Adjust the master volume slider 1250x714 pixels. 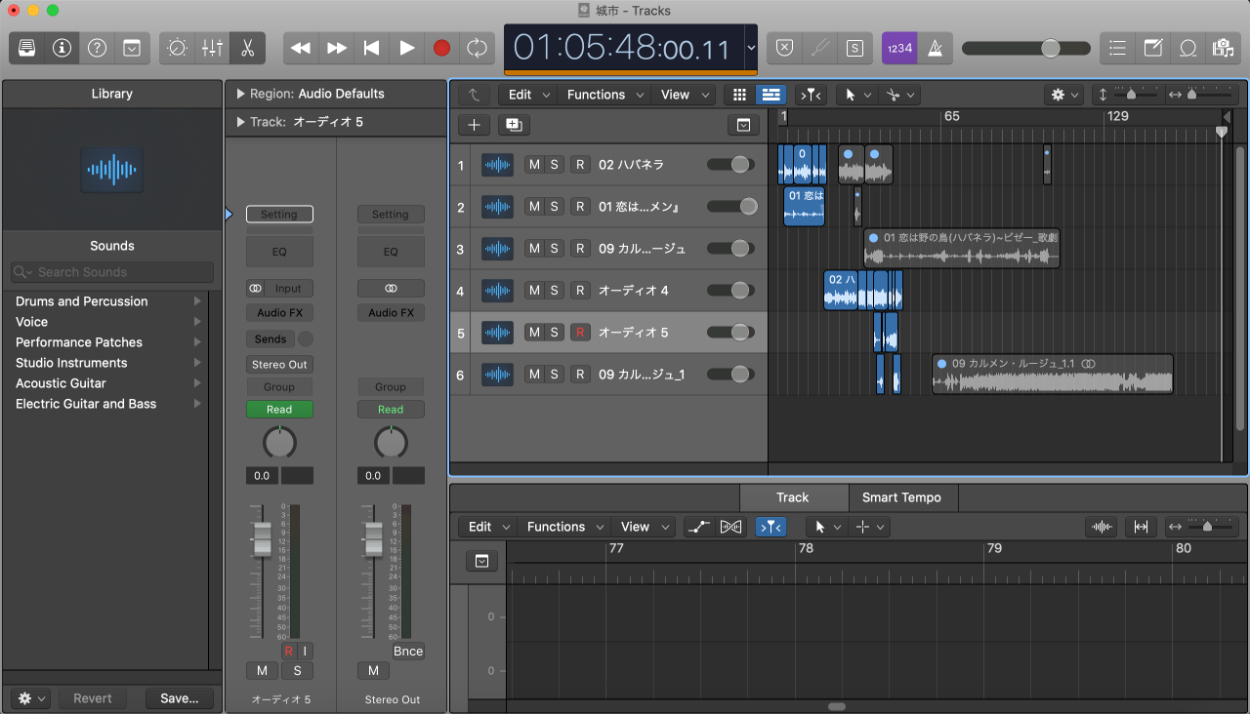click(1050, 48)
